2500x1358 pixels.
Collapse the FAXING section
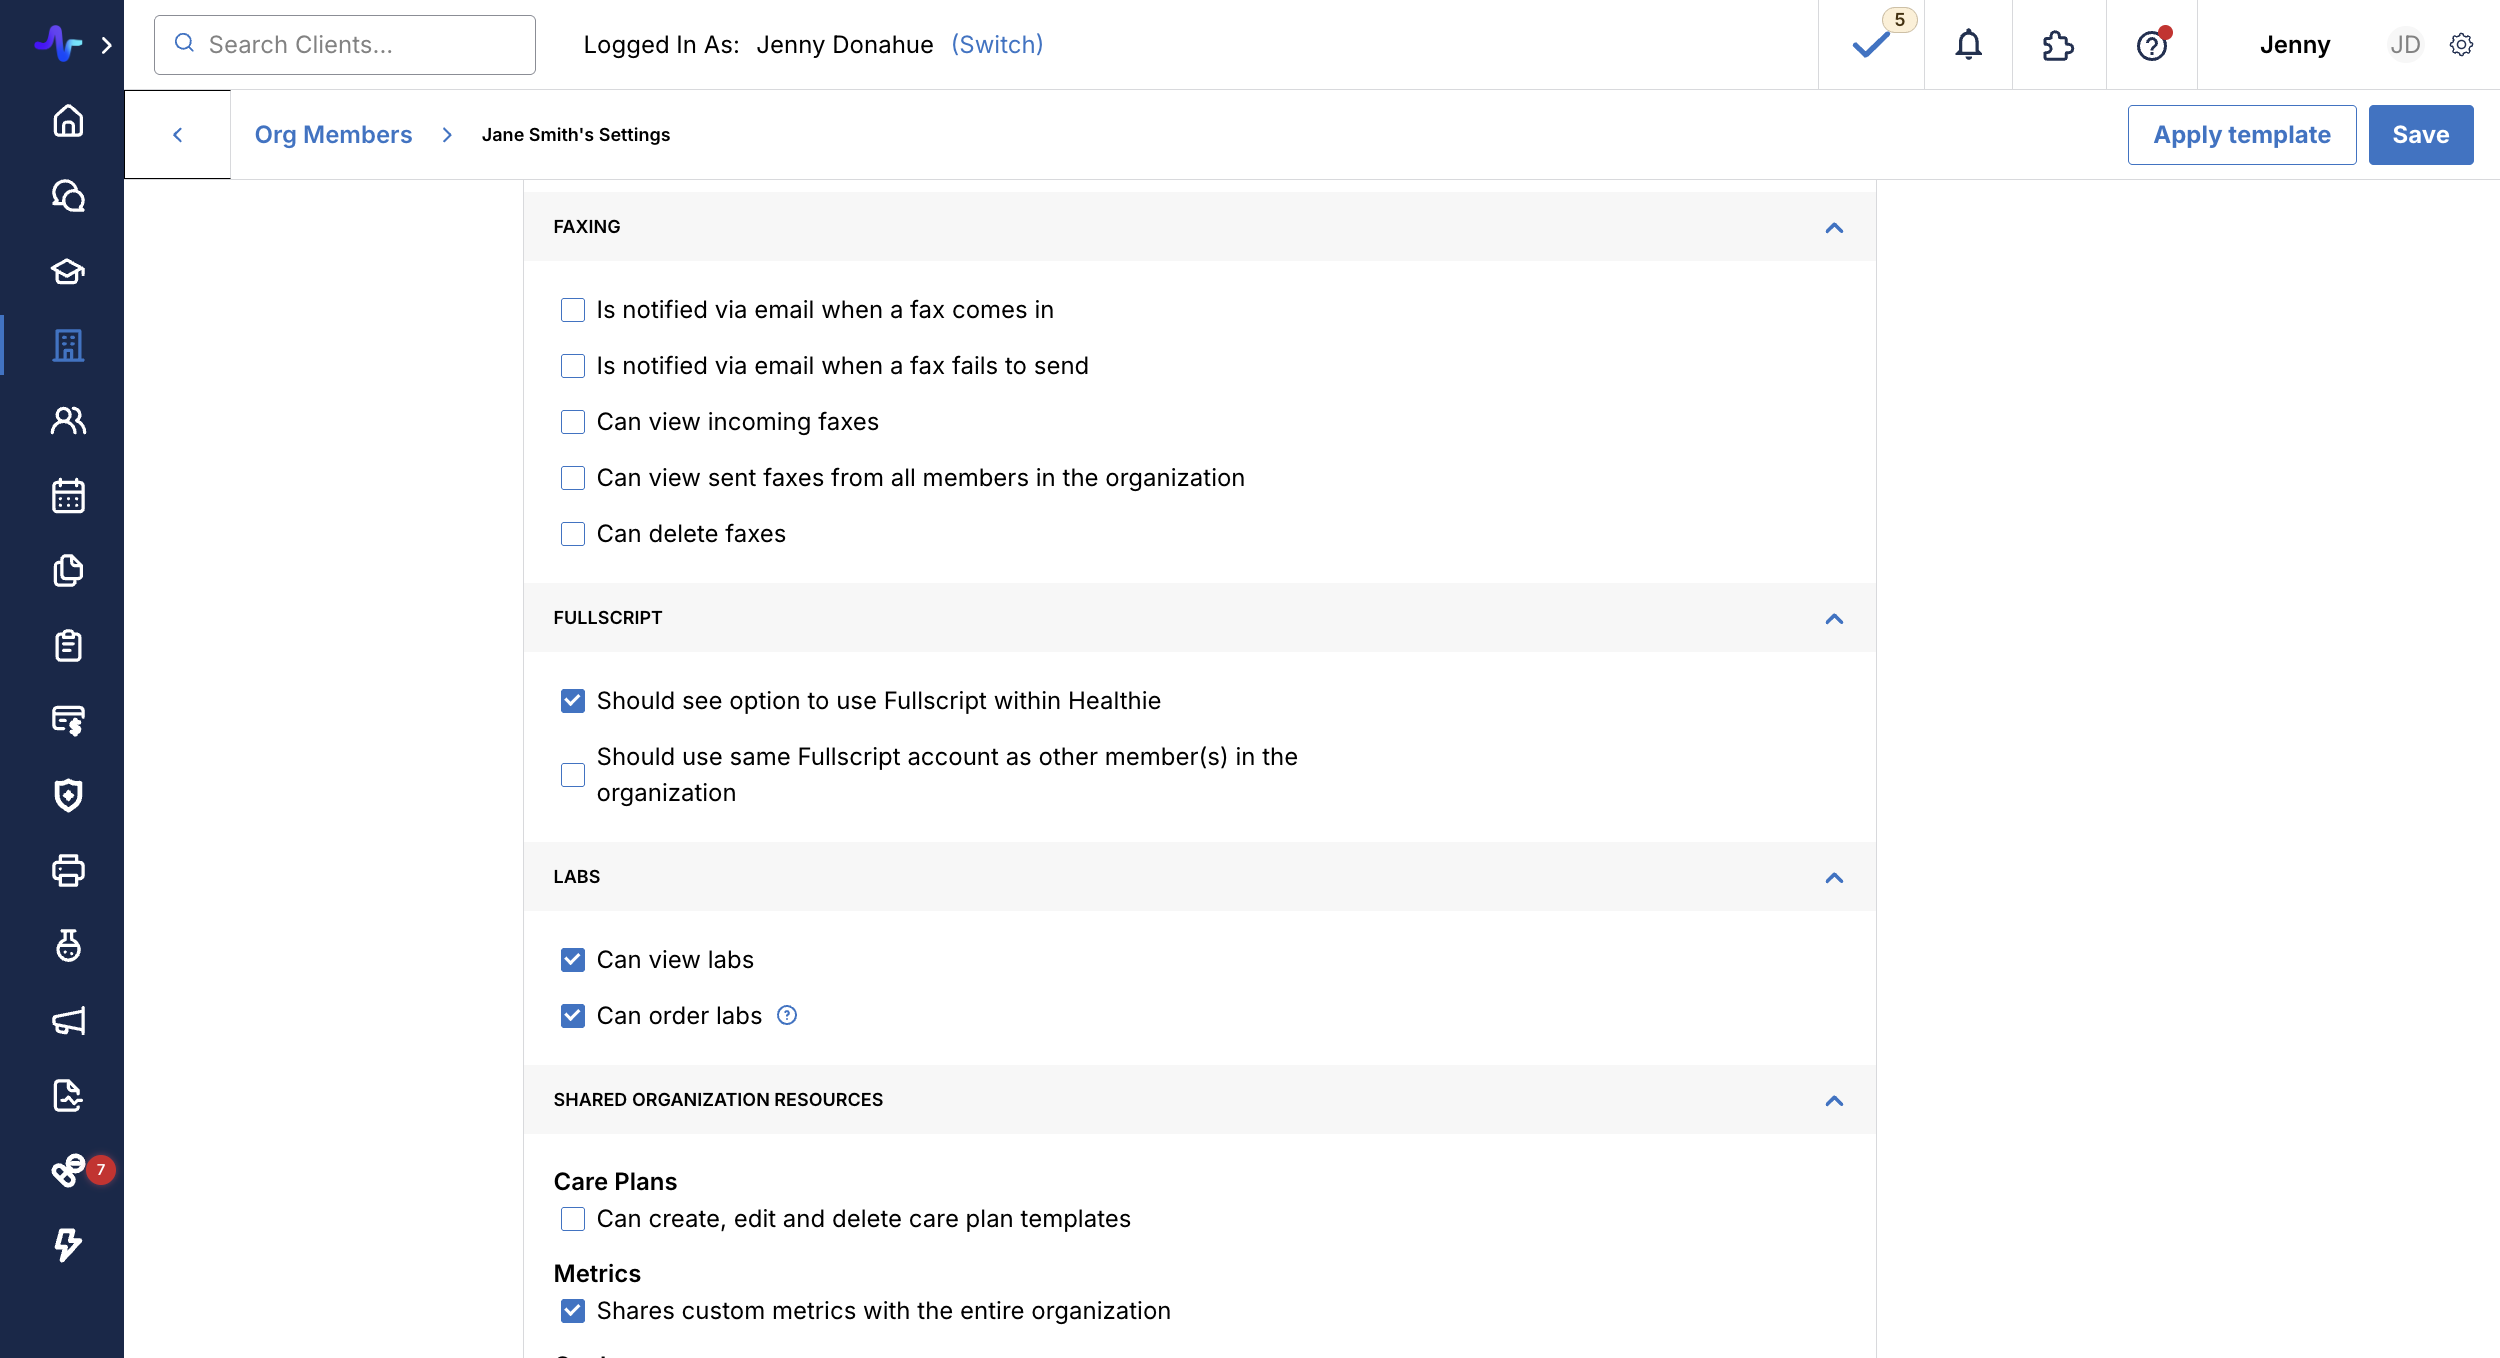(x=1833, y=228)
